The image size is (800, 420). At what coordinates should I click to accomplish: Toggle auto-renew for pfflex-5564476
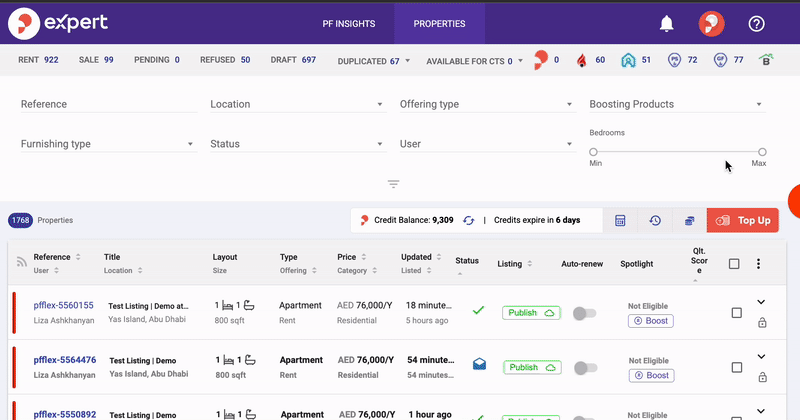point(585,368)
